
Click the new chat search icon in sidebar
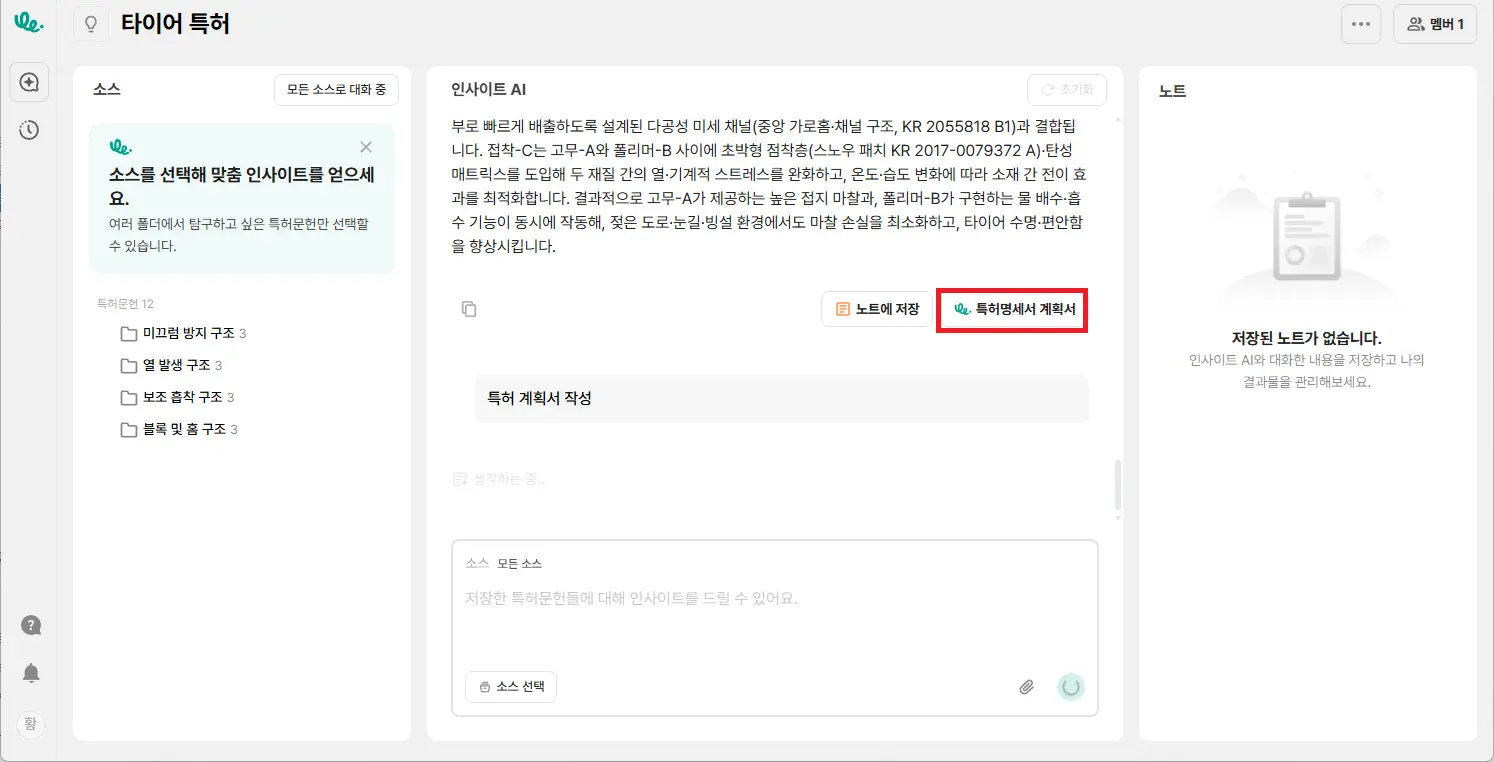coord(29,82)
